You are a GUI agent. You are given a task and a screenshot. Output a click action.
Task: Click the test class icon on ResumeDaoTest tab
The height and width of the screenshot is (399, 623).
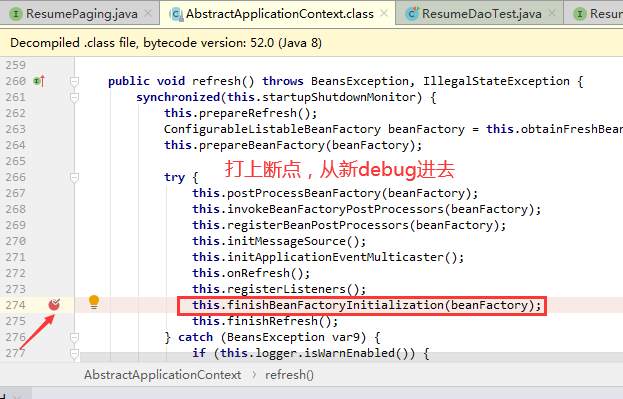point(412,14)
